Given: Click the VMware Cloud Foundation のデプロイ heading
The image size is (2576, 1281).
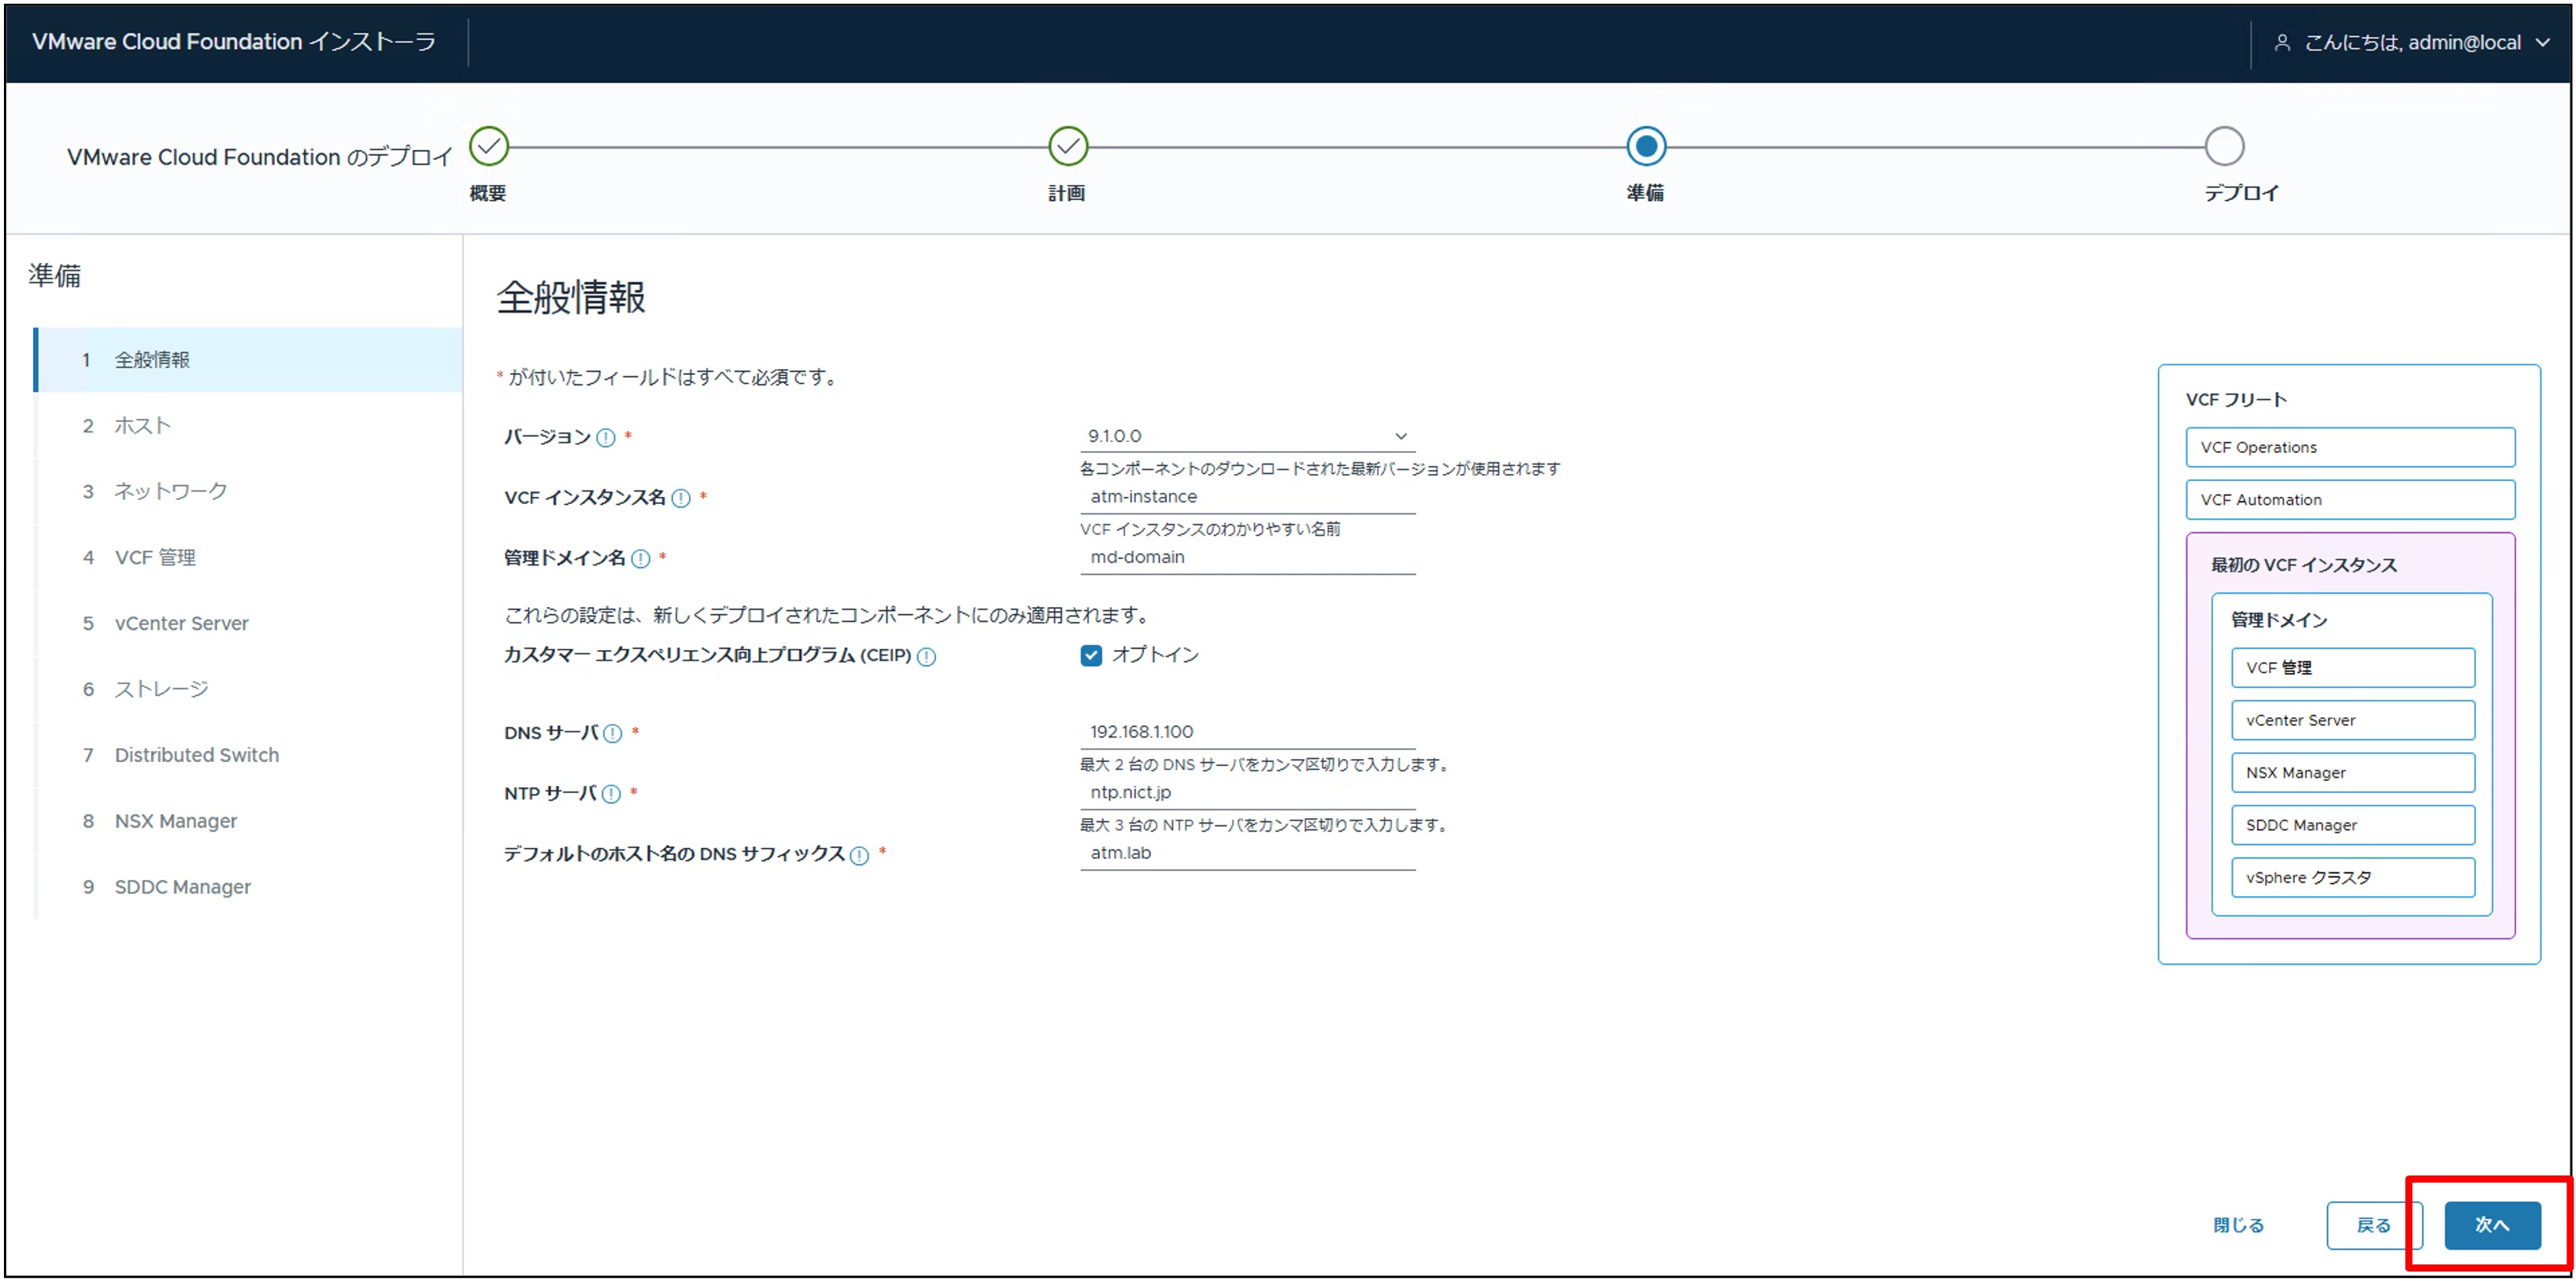Looking at the screenshot, I should click(x=260, y=158).
